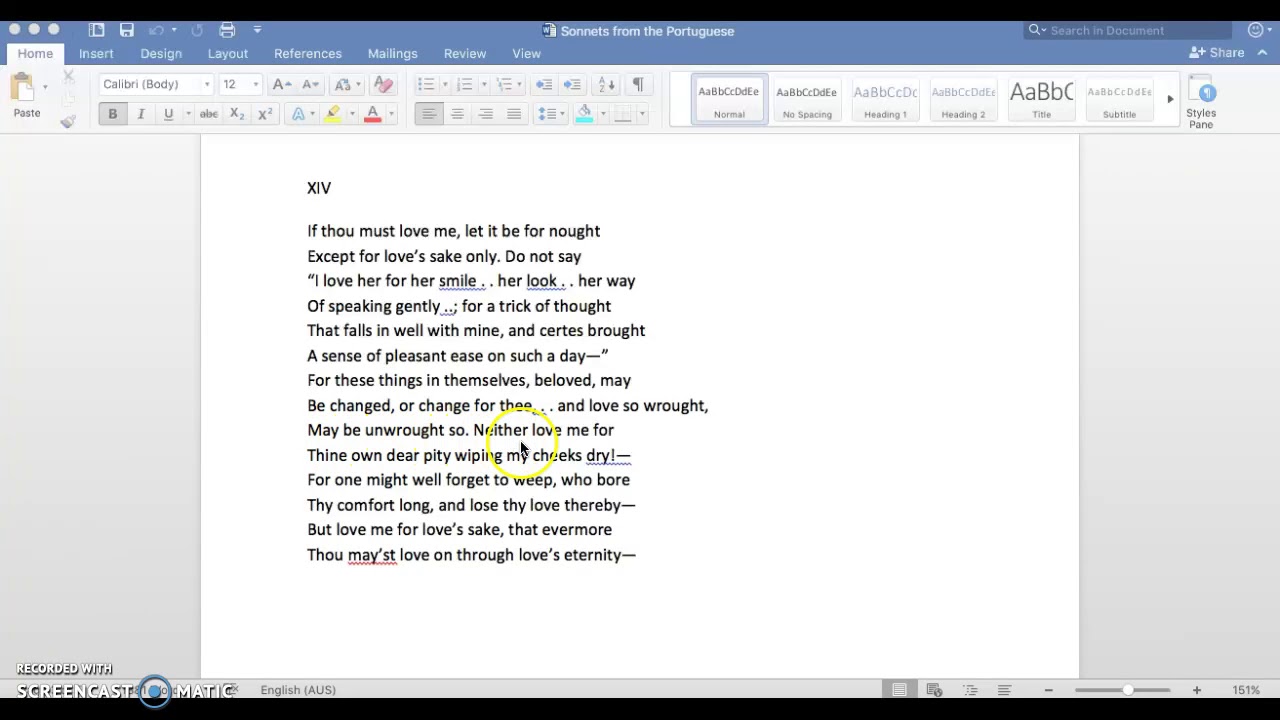Justify the text alignment
This screenshot has height=720, width=1280.
coord(514,114)
